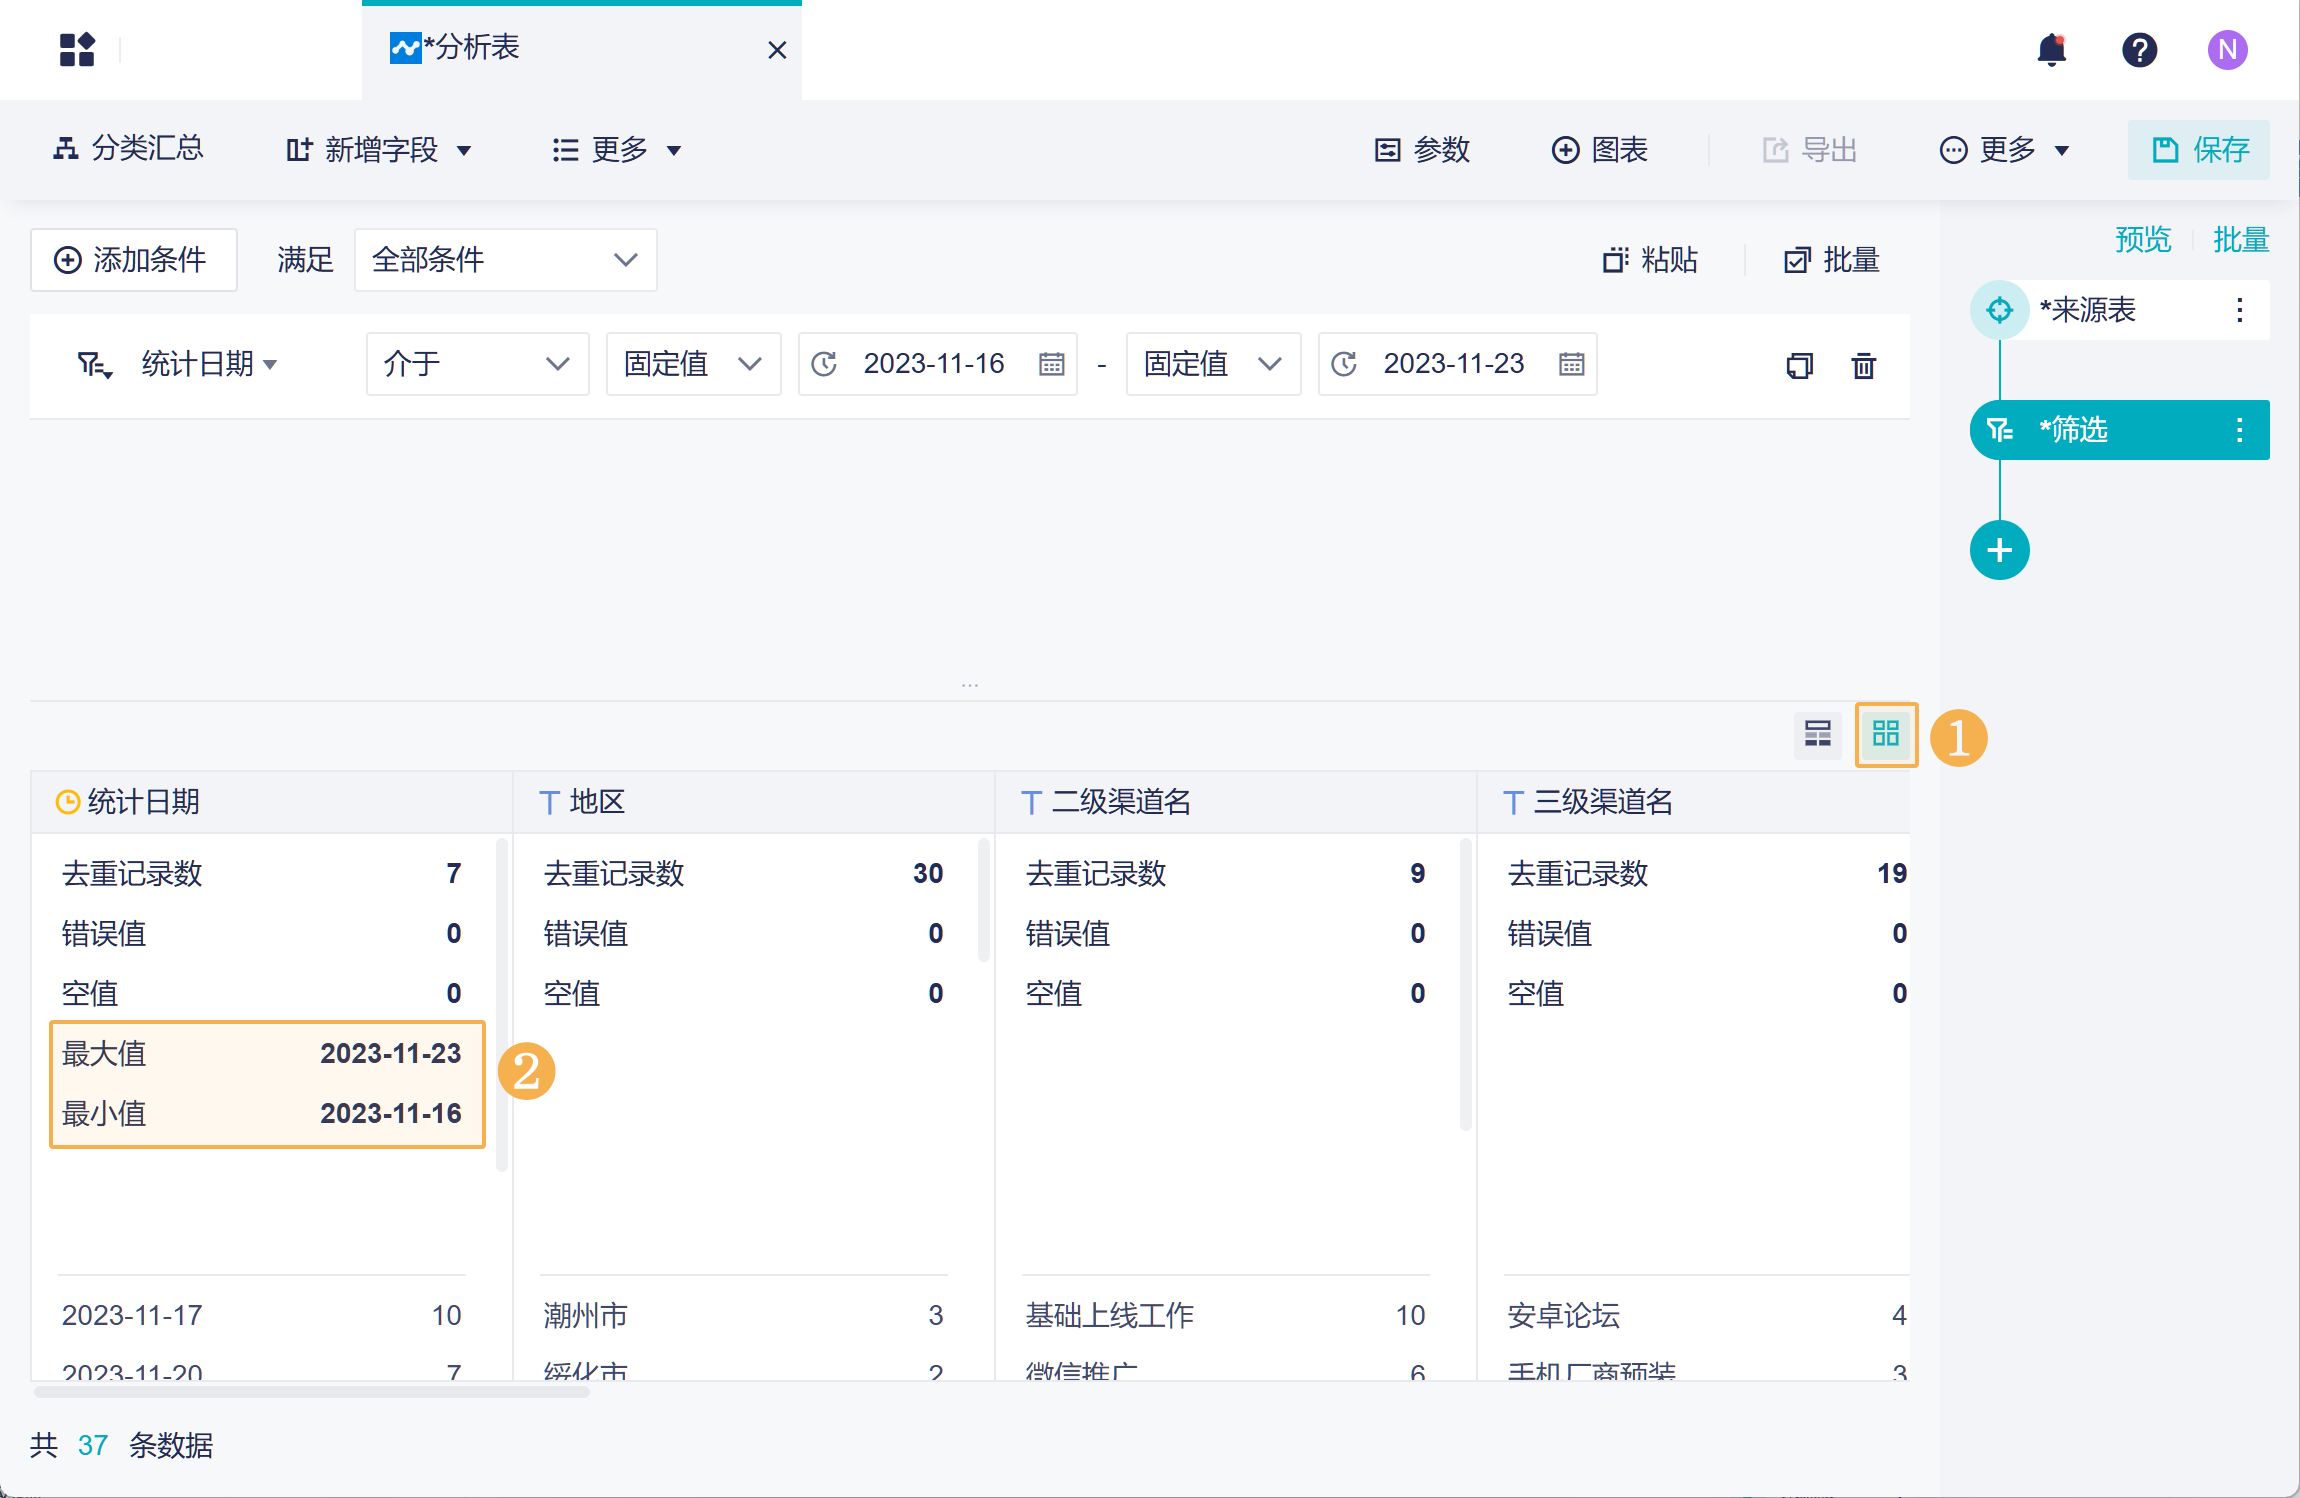
Task: Click the notification bell icon
Action: tap(2051, 49)
